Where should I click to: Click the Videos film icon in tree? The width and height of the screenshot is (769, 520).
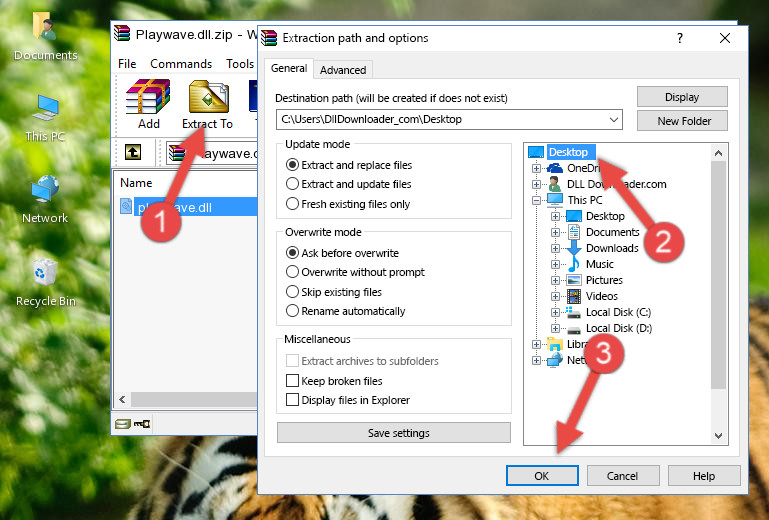(x=574, y=296)
